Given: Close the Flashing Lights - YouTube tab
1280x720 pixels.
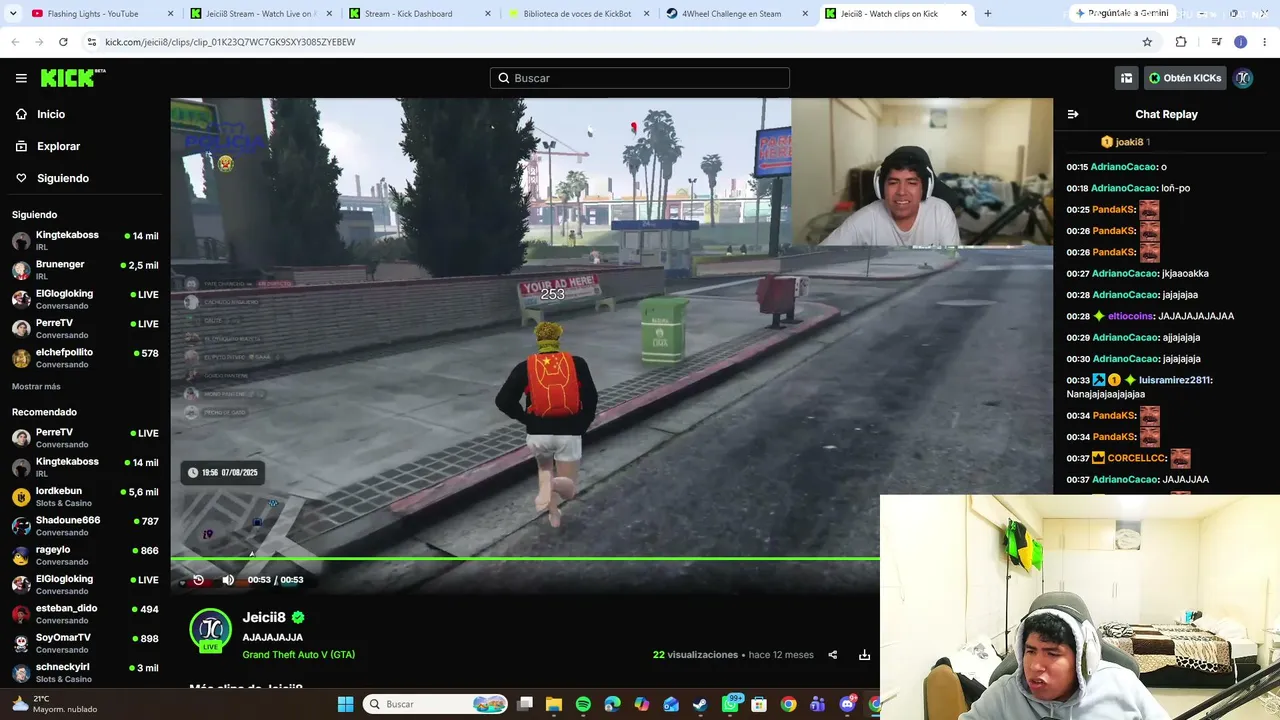Looking at the screenshot, I should [x=170, y=14].
